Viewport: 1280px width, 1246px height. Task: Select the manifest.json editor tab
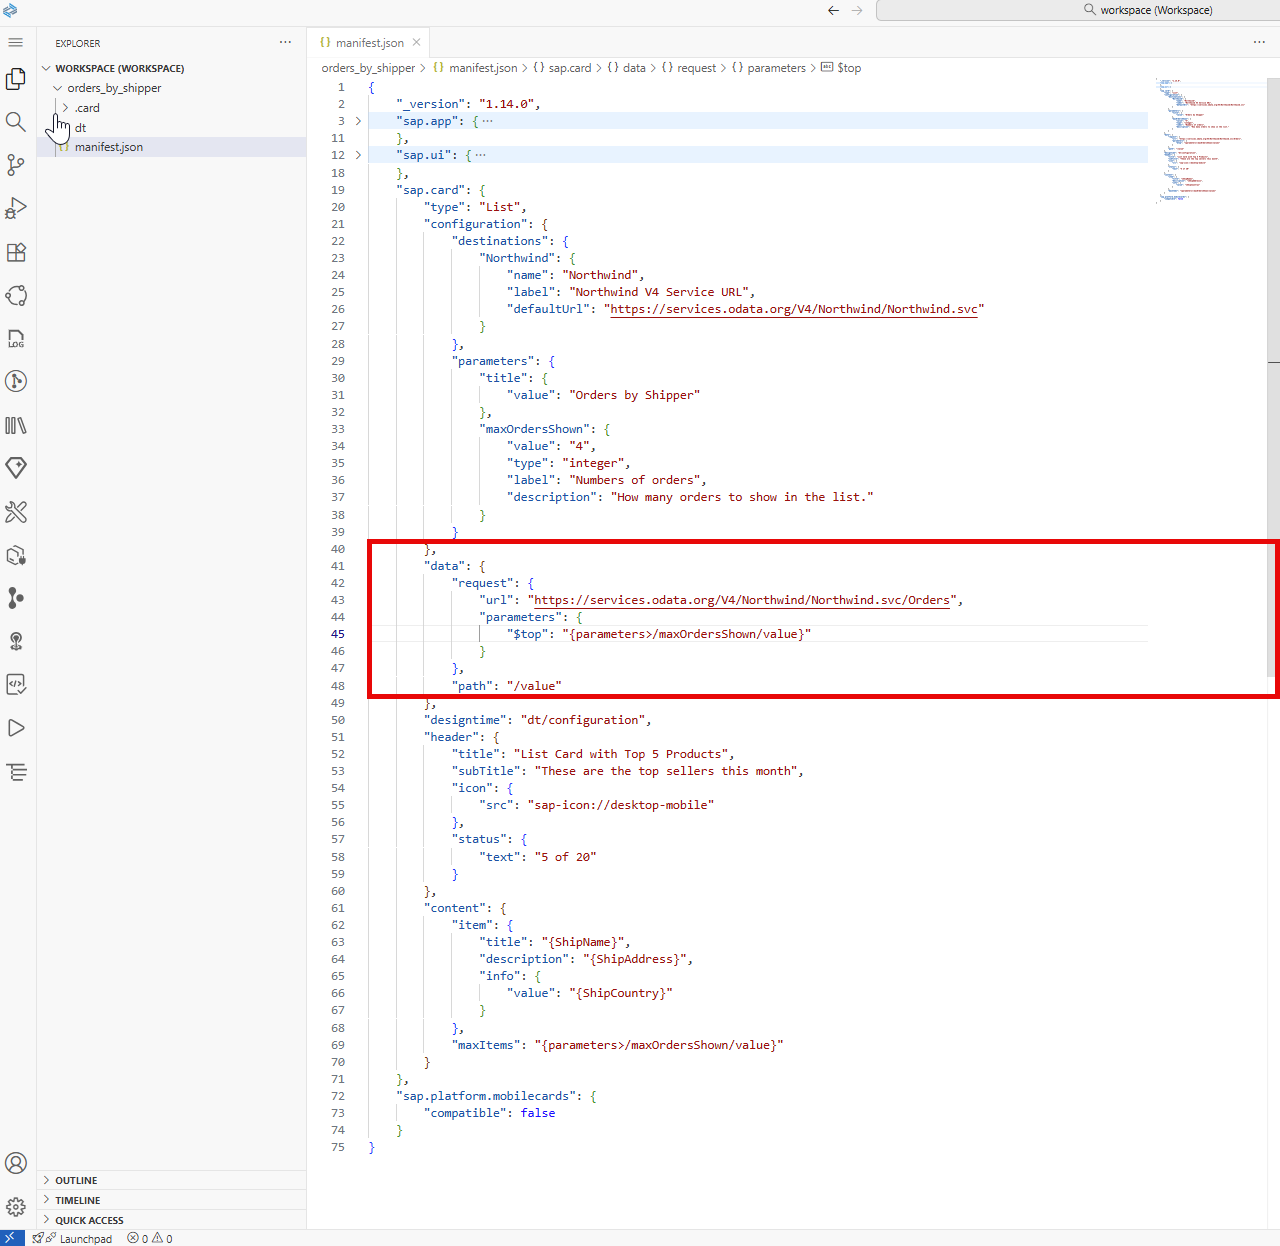[x=368, y=42]
